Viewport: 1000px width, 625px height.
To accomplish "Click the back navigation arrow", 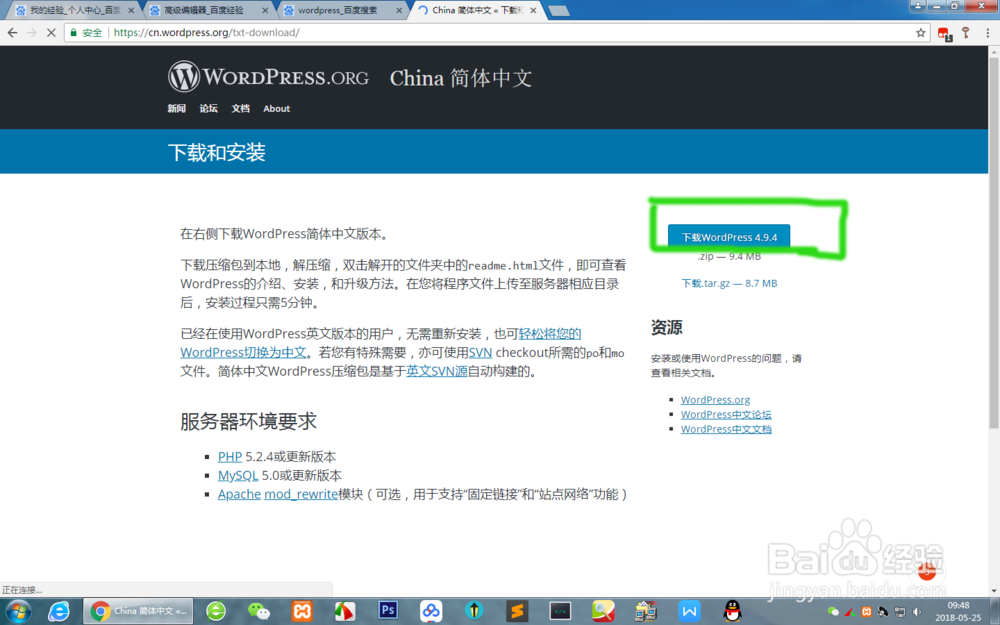I will (x=12, y=32).
